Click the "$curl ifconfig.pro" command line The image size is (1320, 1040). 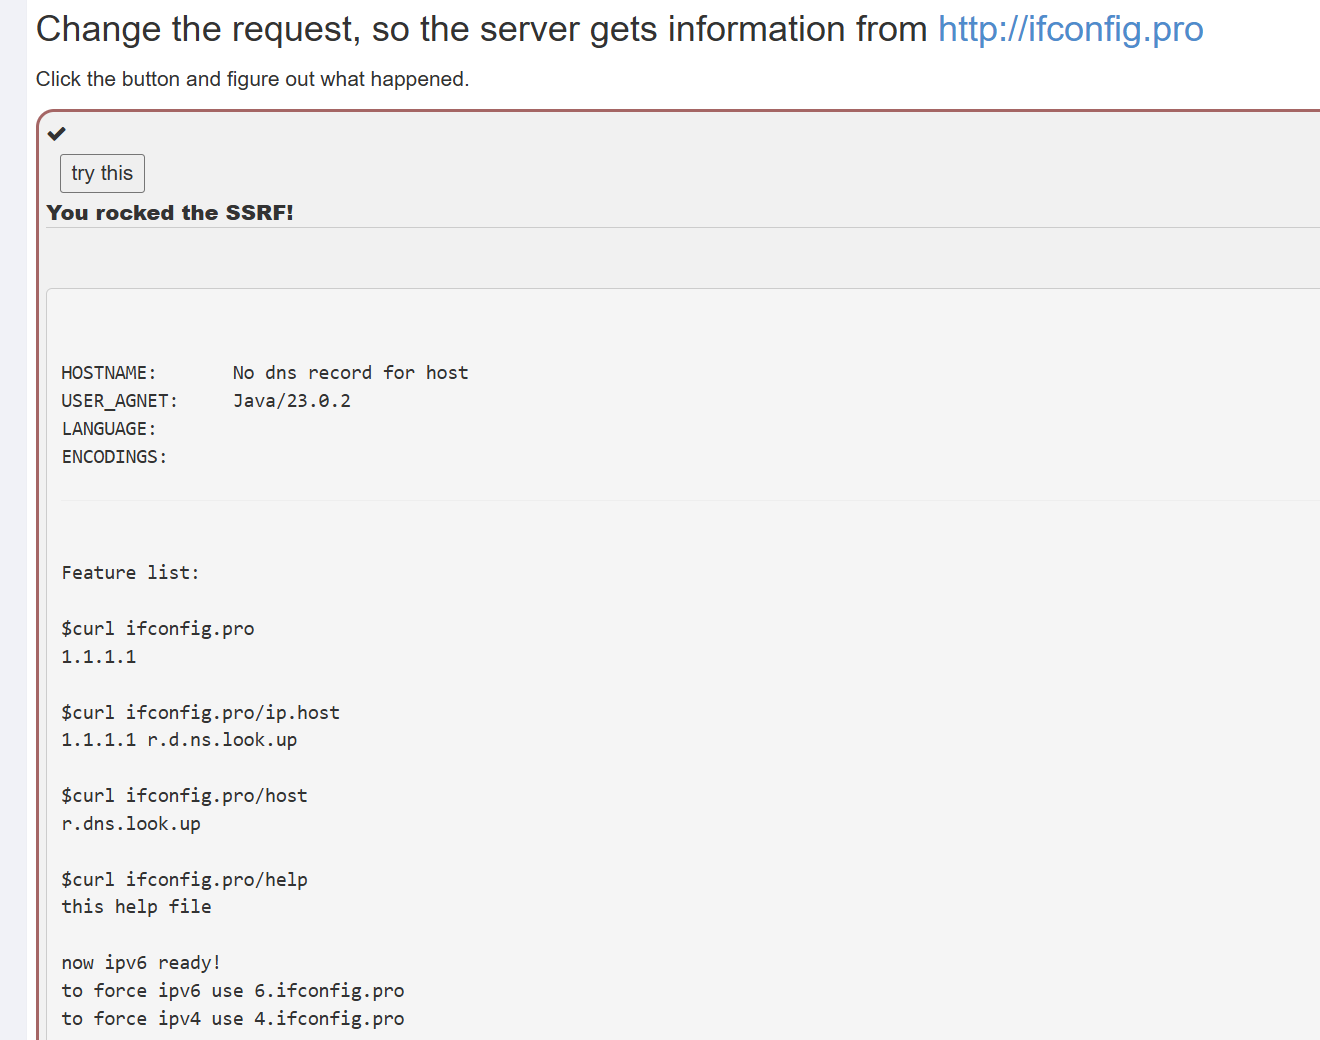158,629
